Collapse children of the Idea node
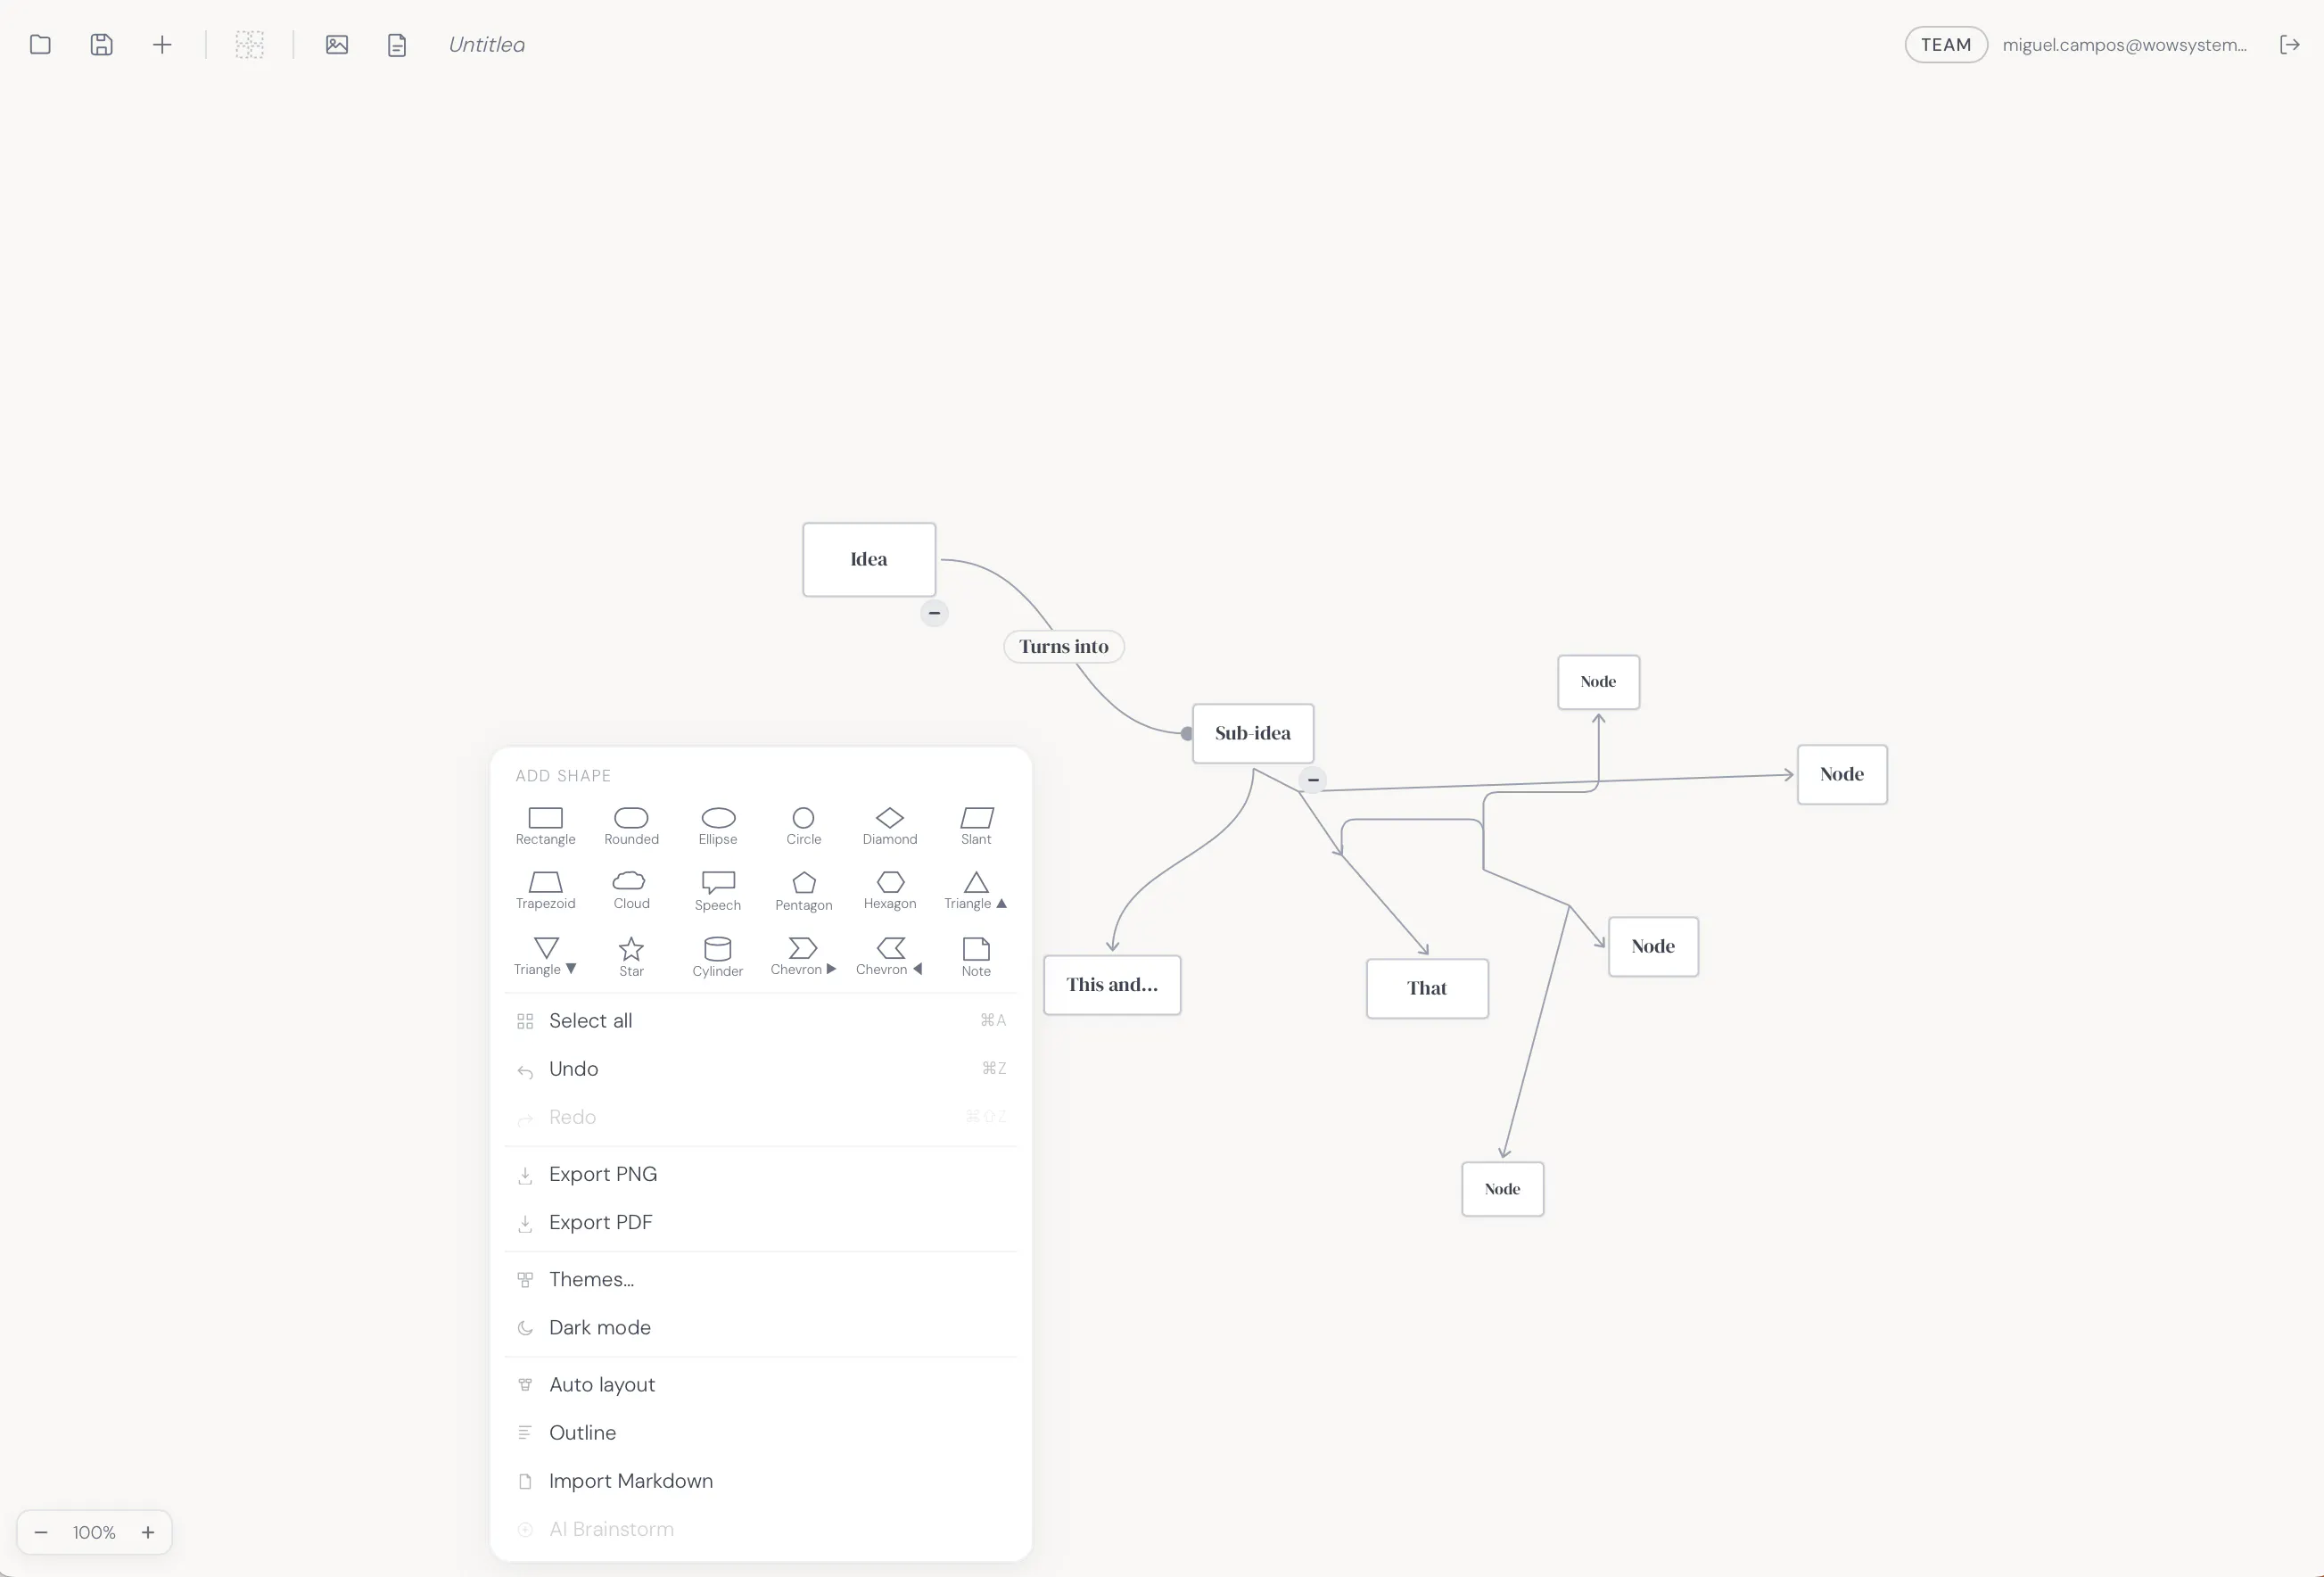Screen dimensions: 2324x1577 click(934, 613)
